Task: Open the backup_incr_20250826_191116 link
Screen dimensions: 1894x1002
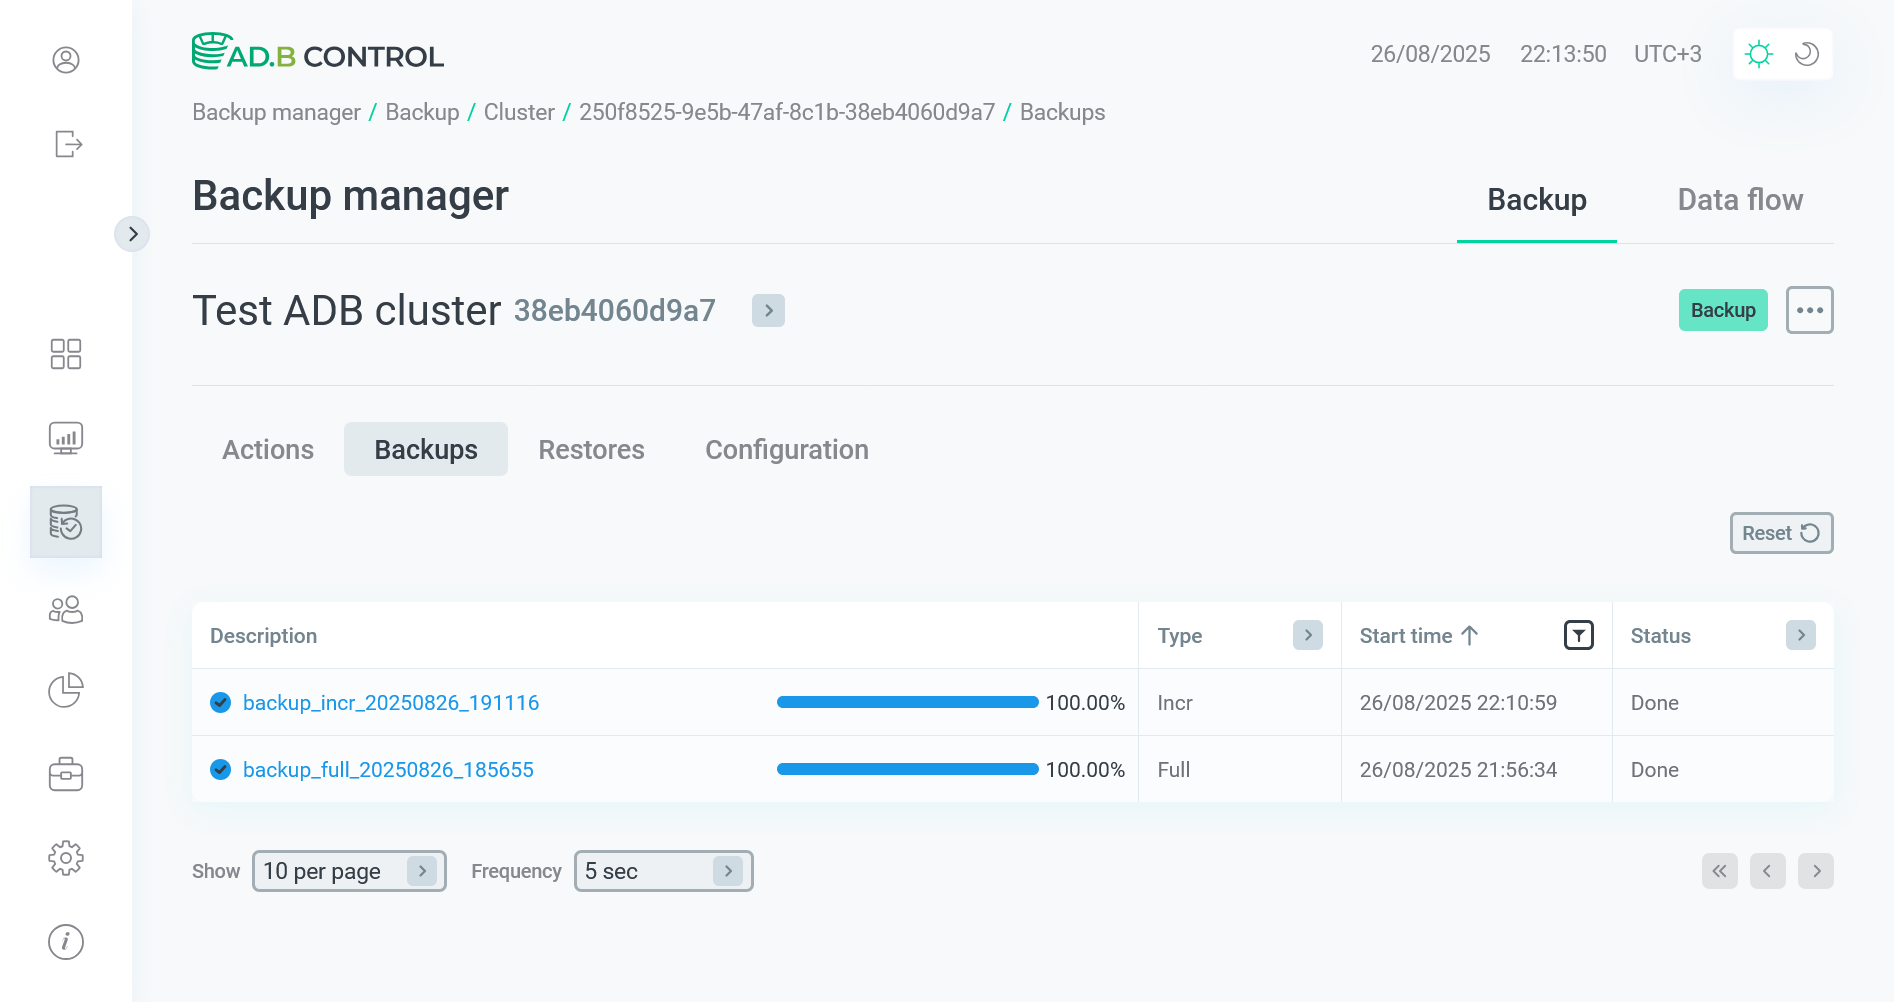Action: pos(391,703)
